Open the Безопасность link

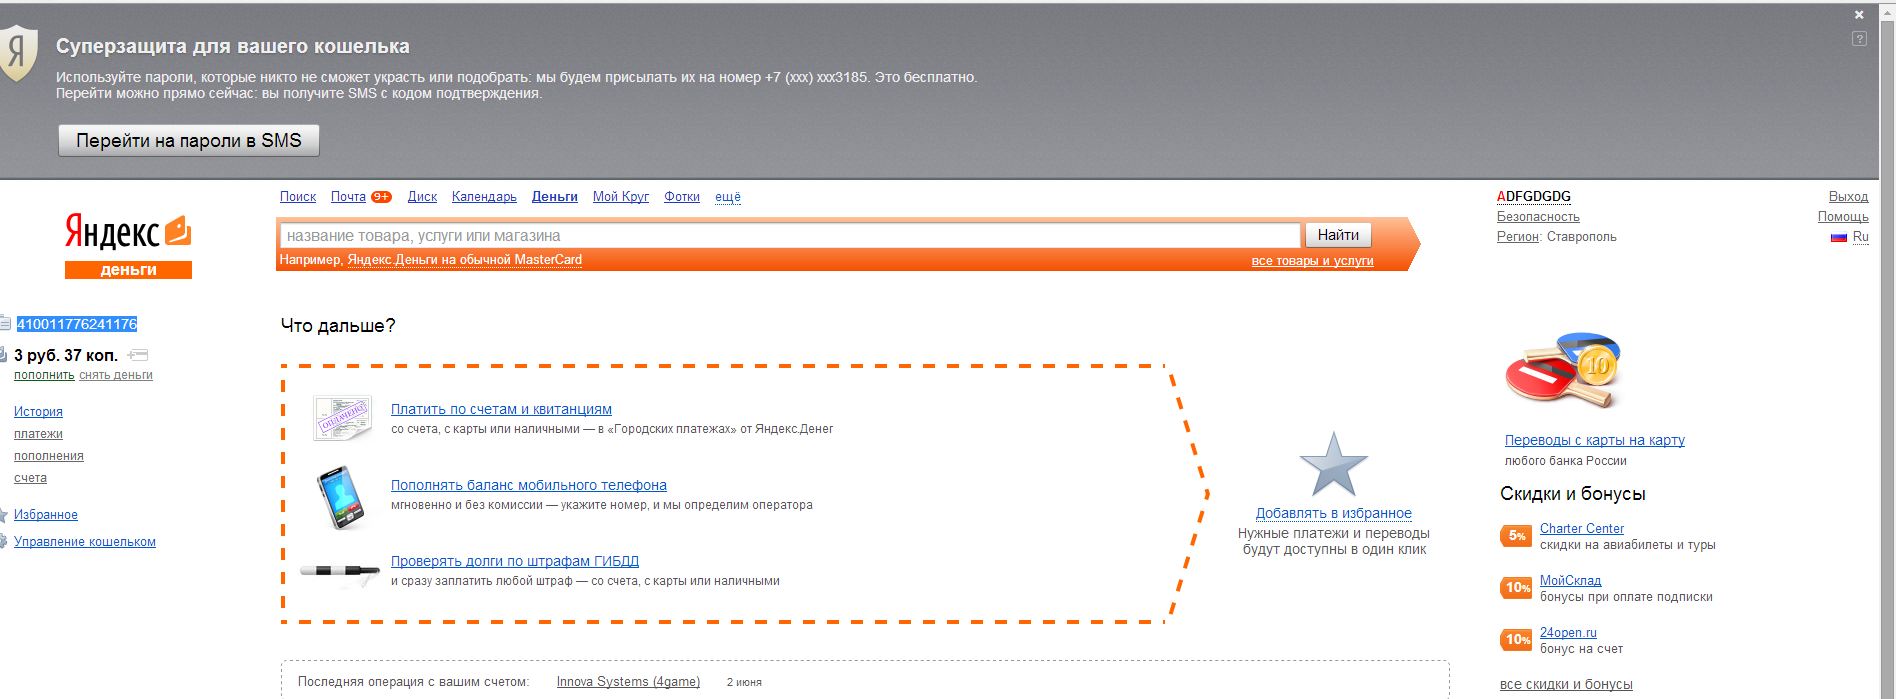(x=1538, y=217)
